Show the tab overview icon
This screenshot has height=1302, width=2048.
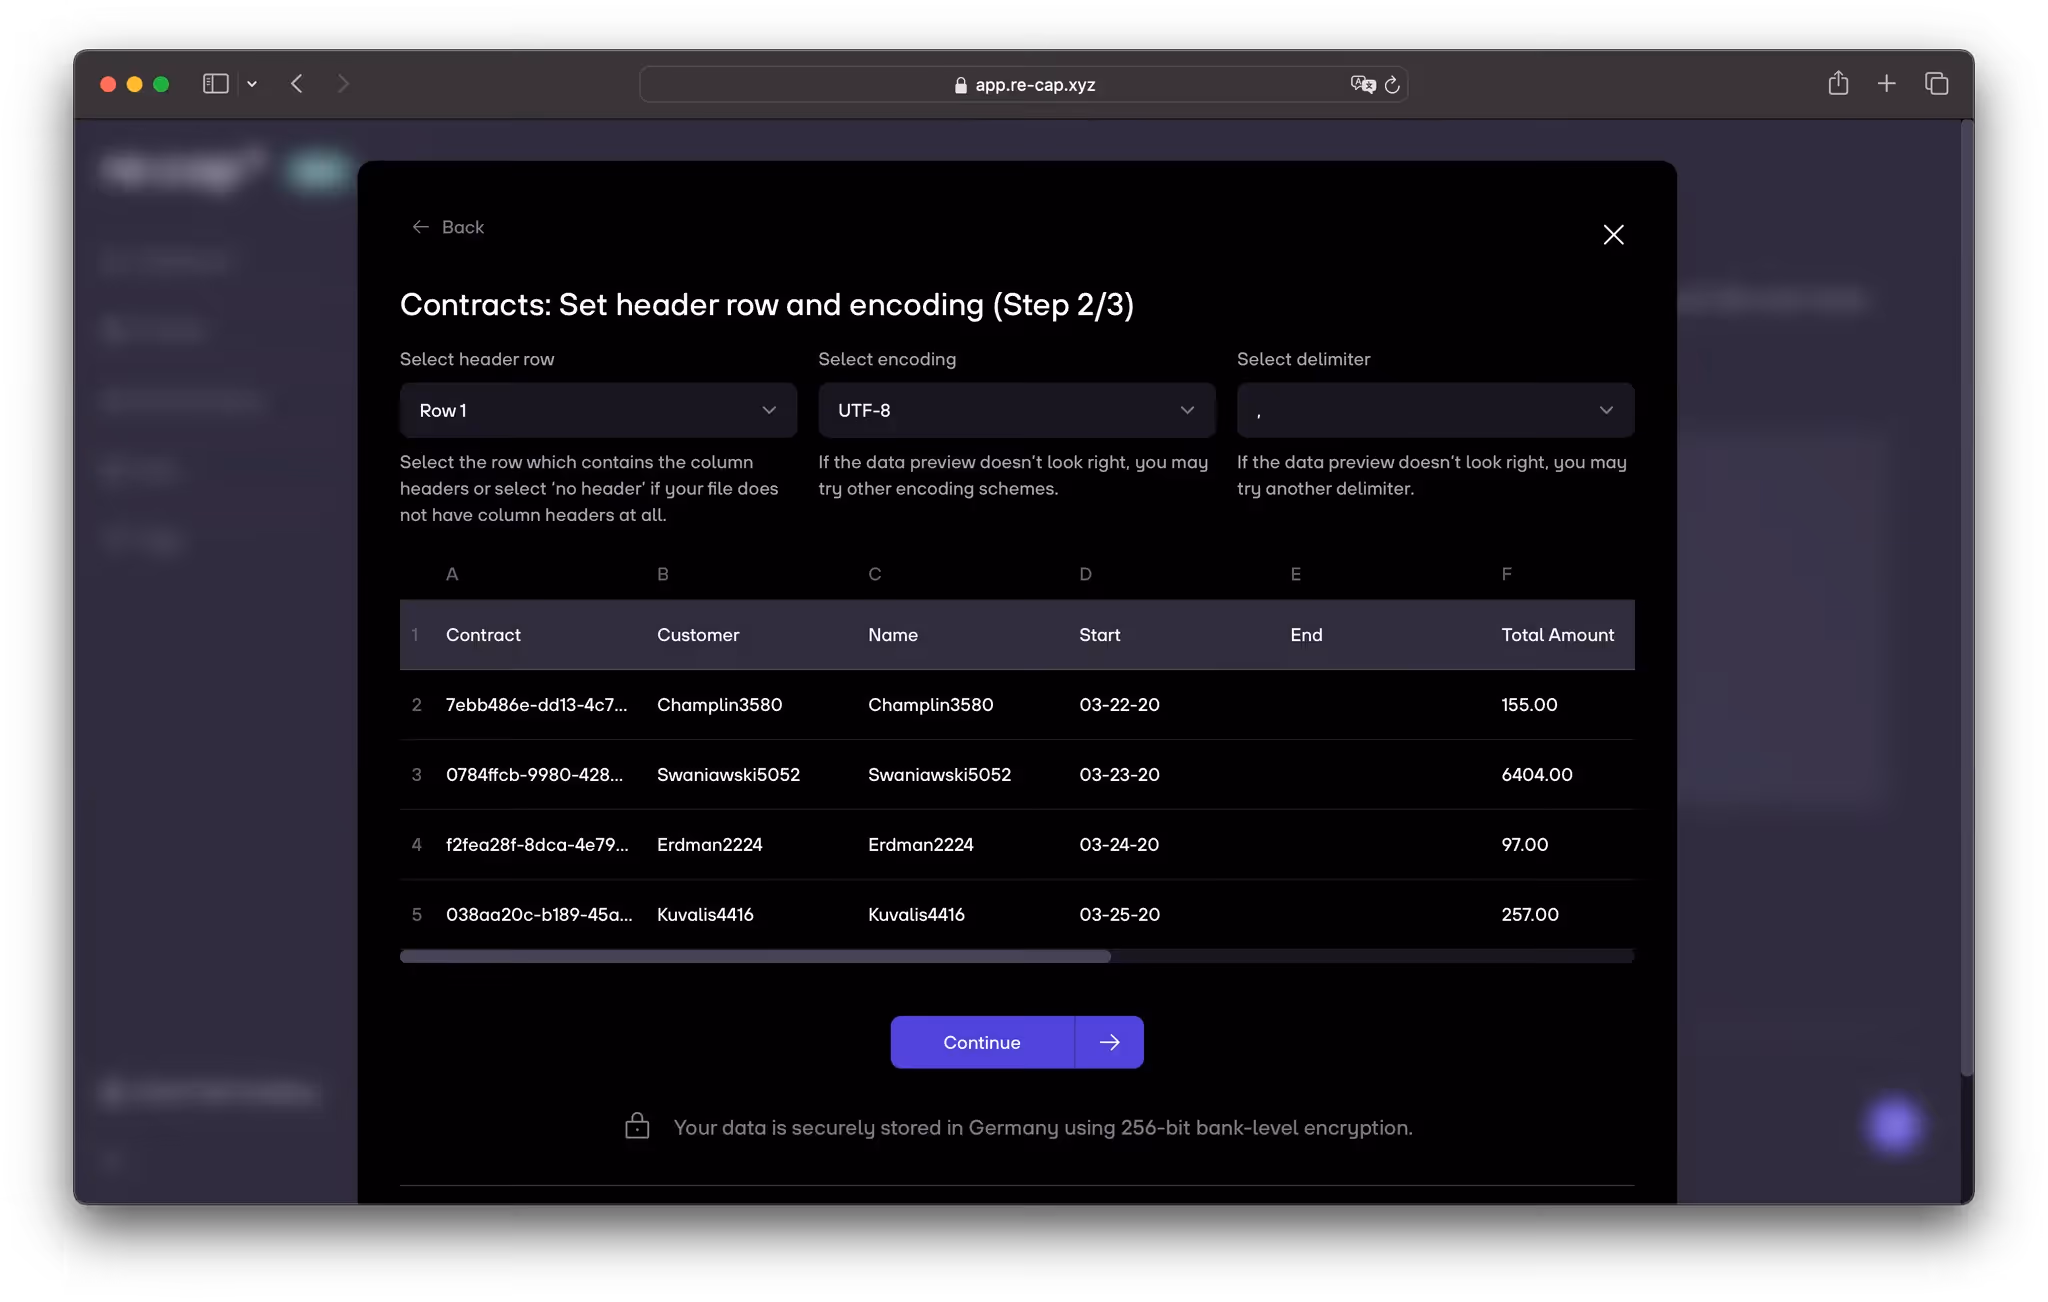(x=1936, y=84)
